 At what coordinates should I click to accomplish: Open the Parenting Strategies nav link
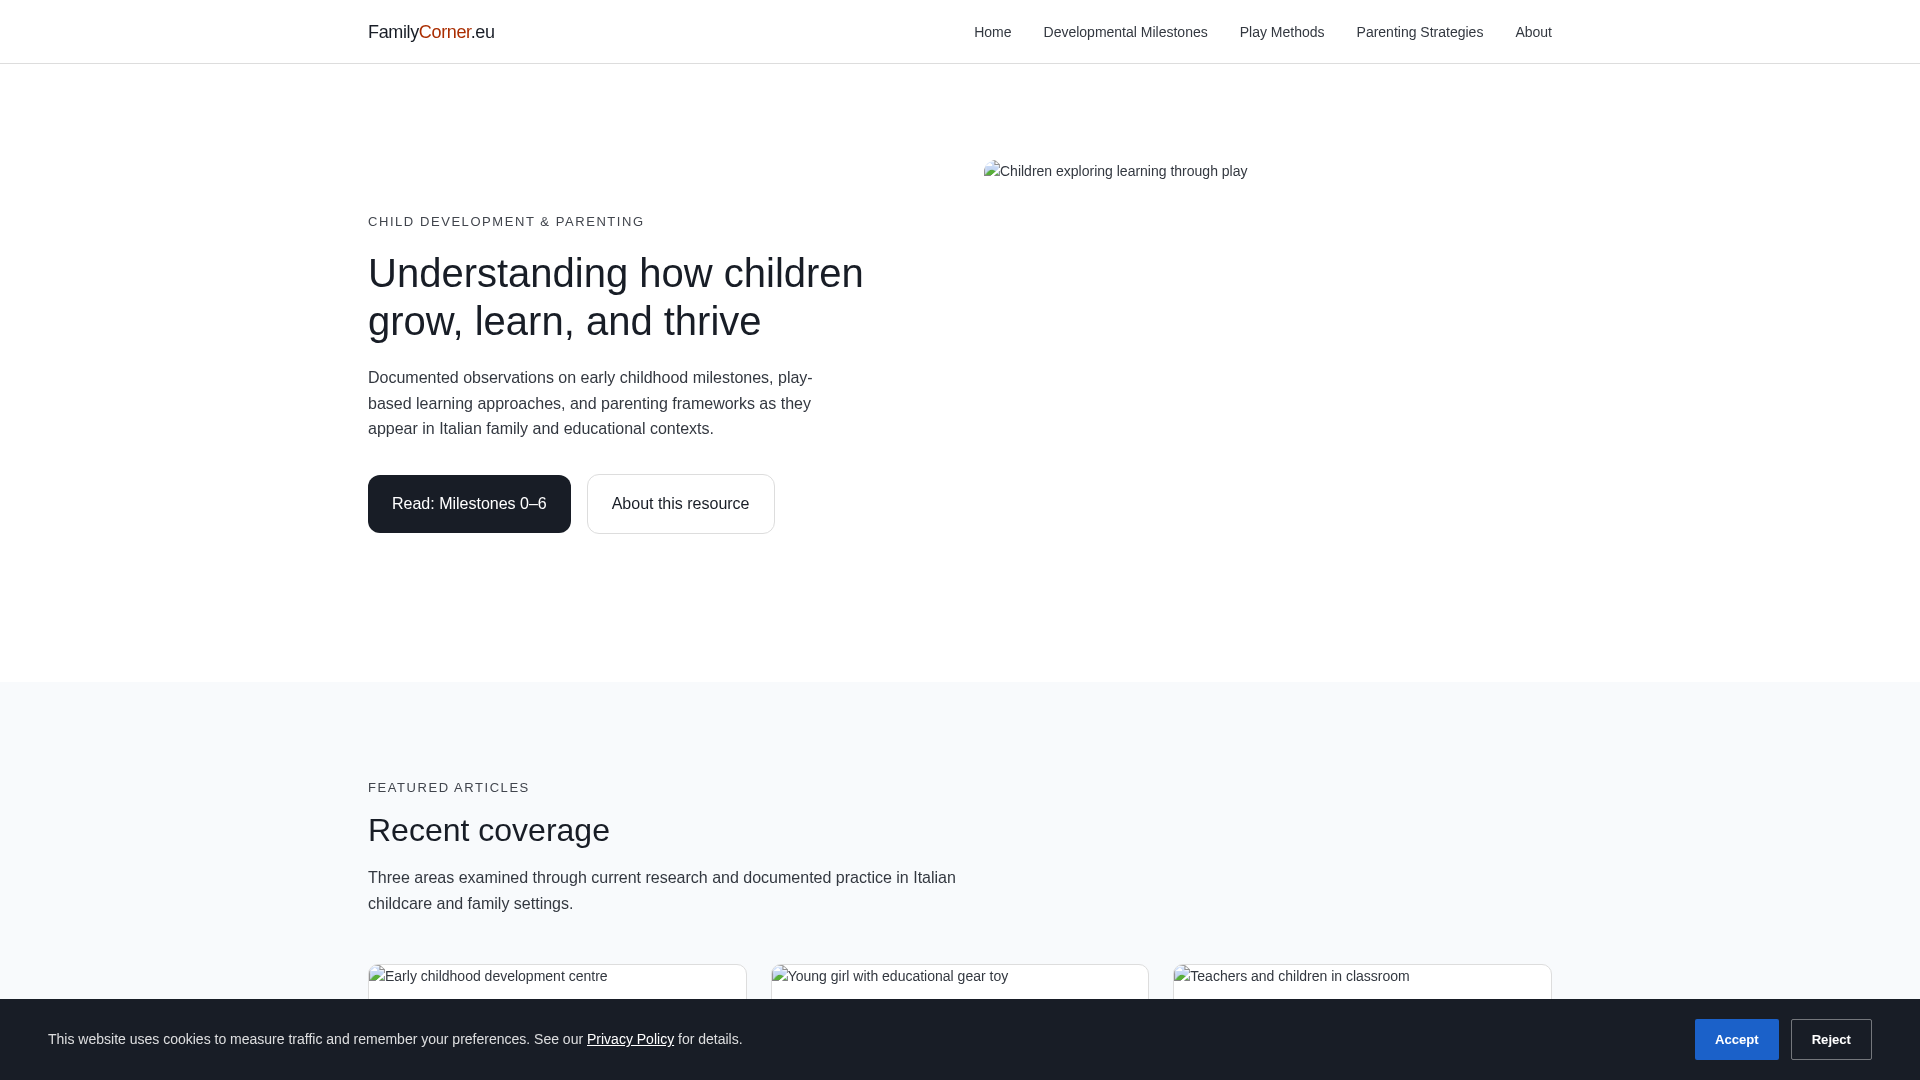tap(1419, 32)
